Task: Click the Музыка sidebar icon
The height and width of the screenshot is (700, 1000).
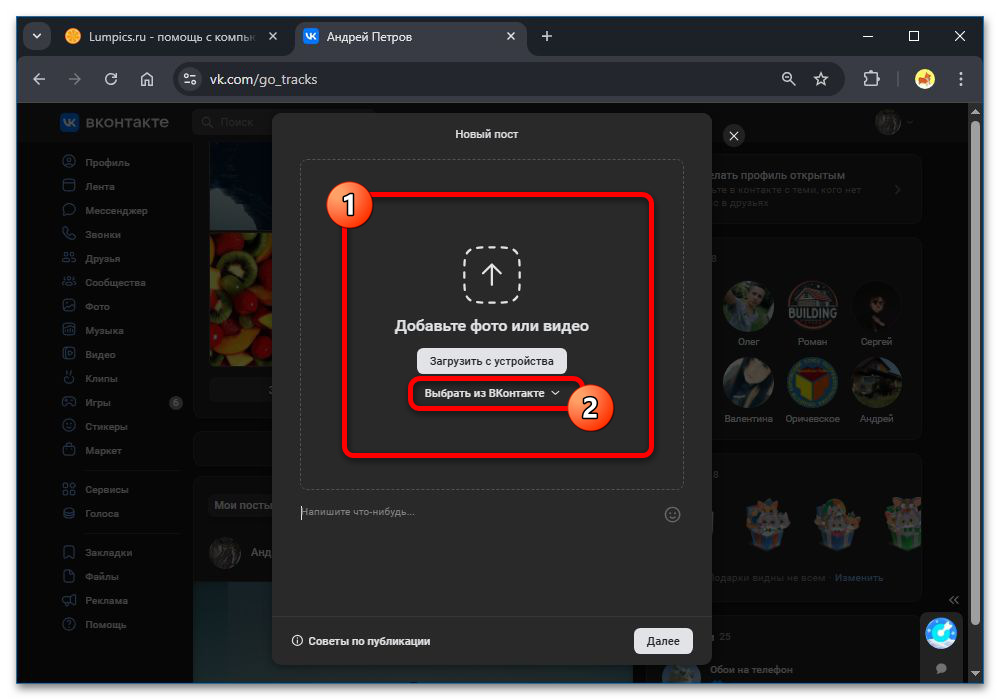Action: tap(69, 330)
